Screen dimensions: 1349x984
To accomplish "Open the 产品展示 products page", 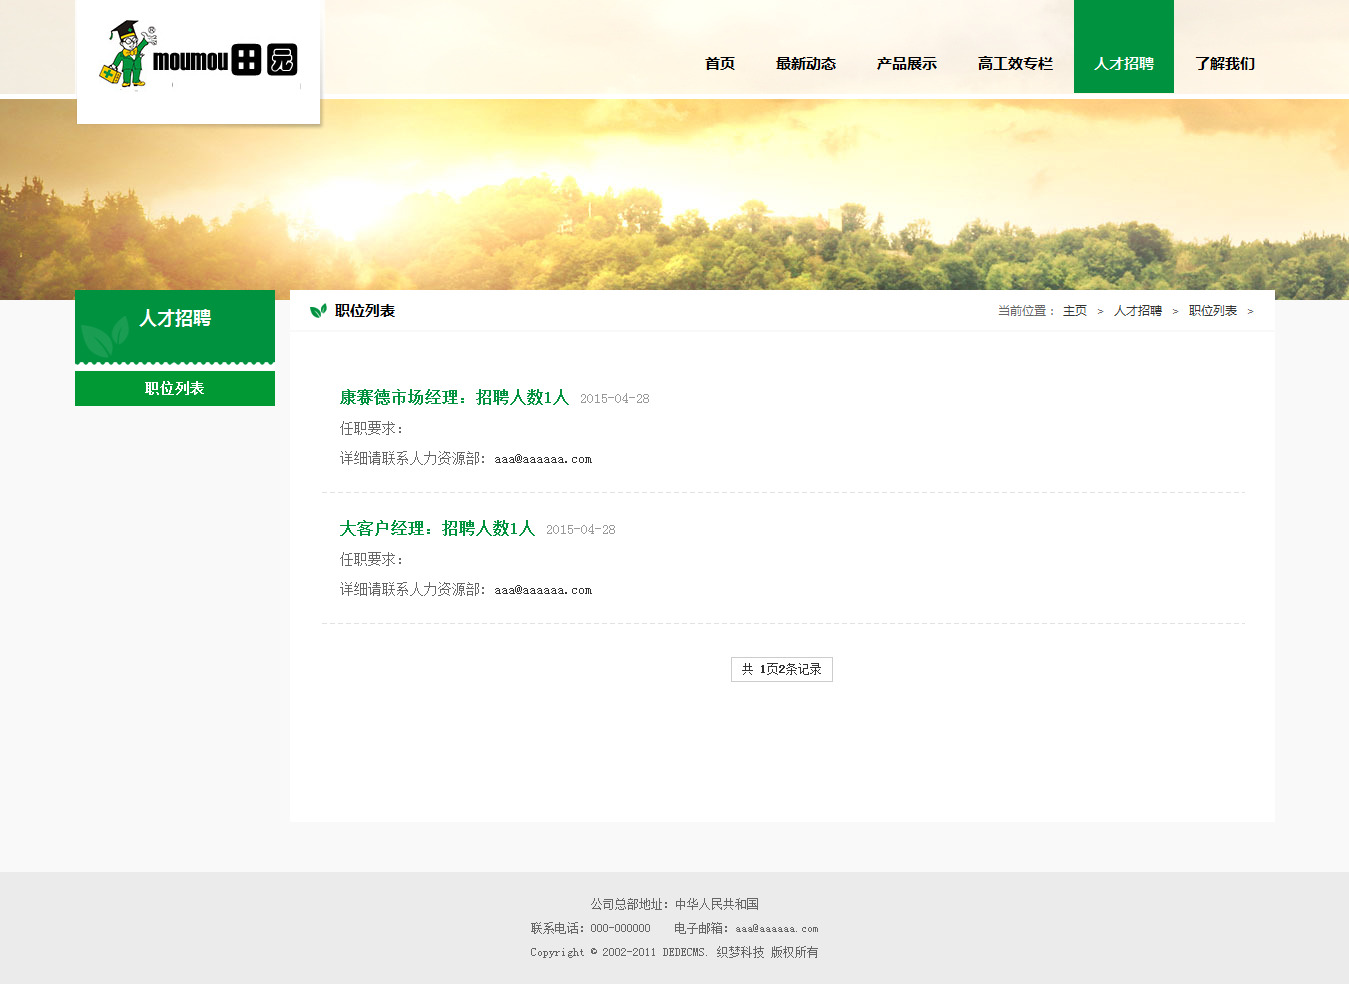I will (x=907, y=63).
